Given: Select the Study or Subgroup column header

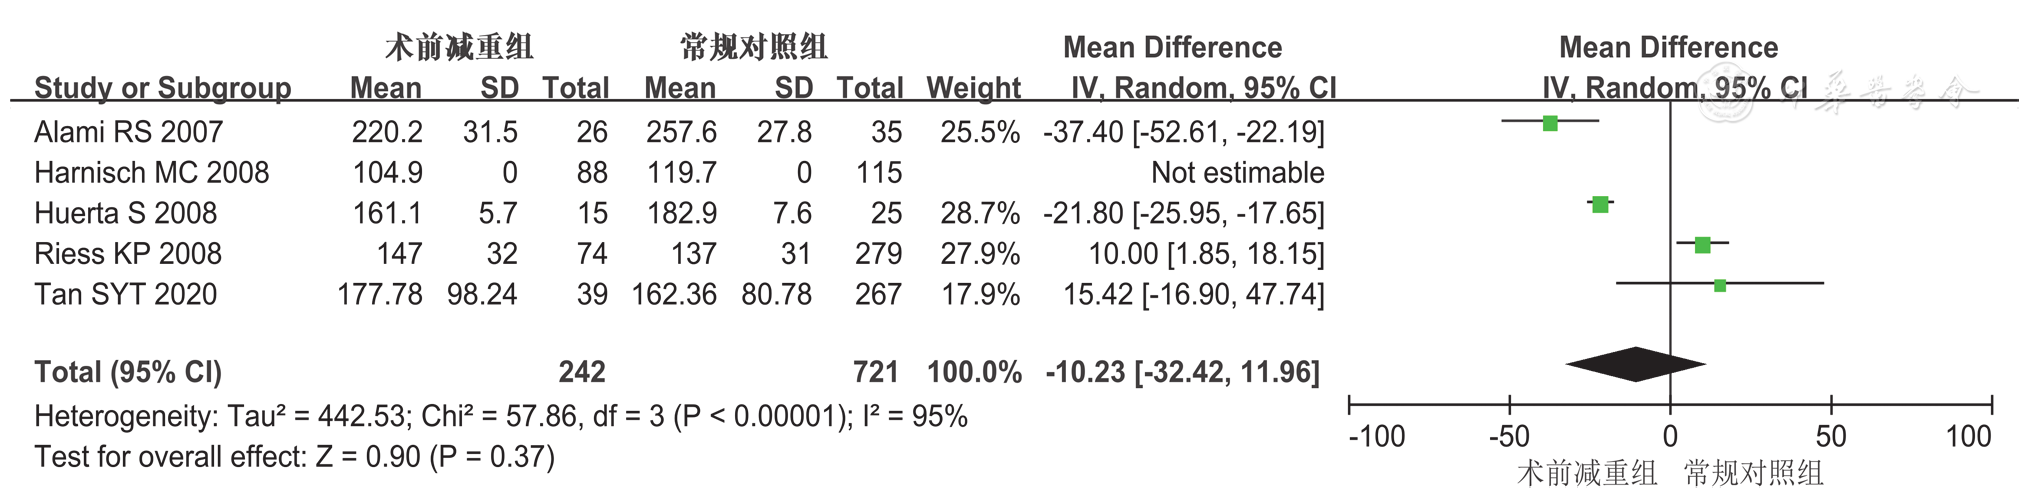Looking at the screenshot, I should tap(162, 88).
